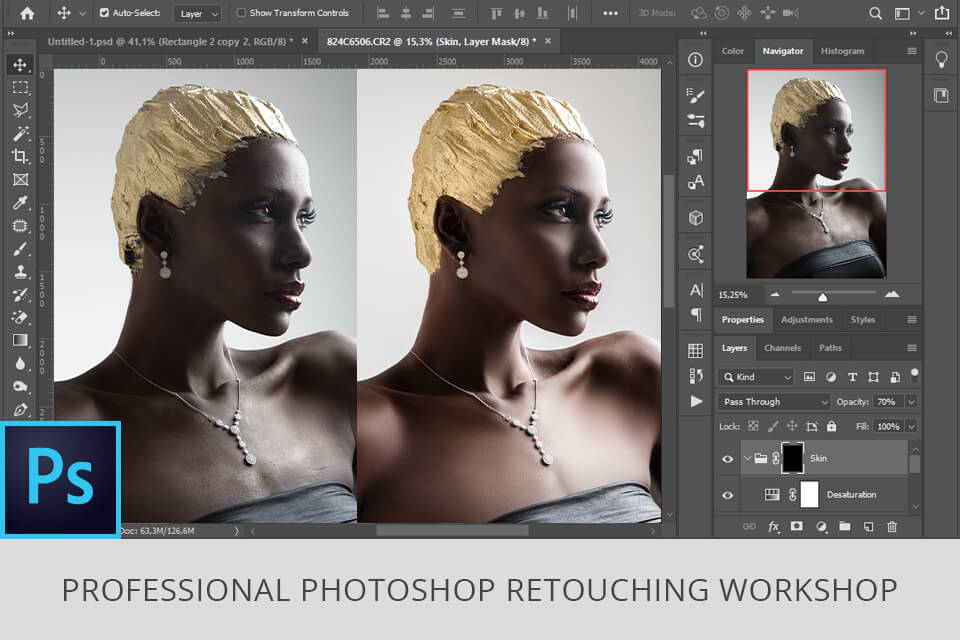Enable Show Transform Controls checkbox
Viewport: 960px width, 640px height.
(x=241, y=13)
